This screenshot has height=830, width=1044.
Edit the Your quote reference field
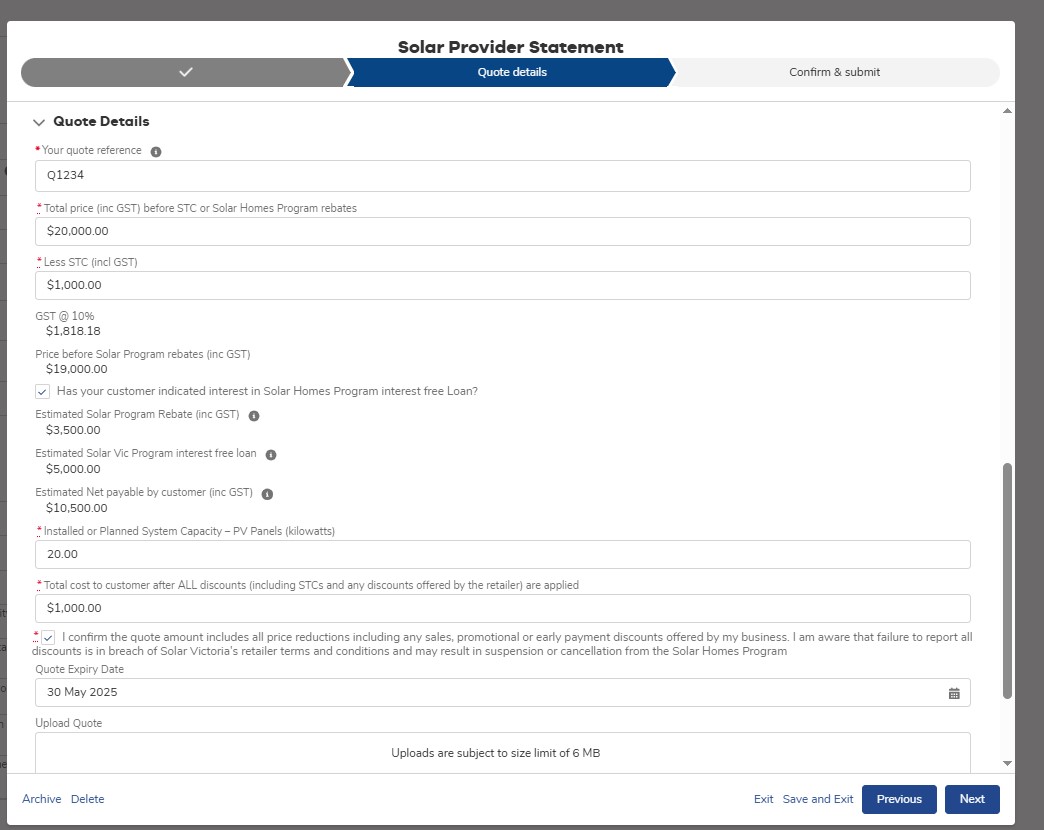503,176
